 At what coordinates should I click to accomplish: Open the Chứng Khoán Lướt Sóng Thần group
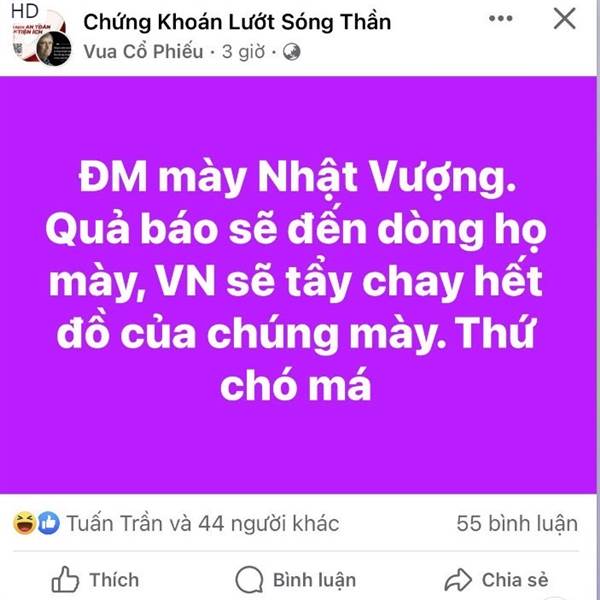click(237, 21)
